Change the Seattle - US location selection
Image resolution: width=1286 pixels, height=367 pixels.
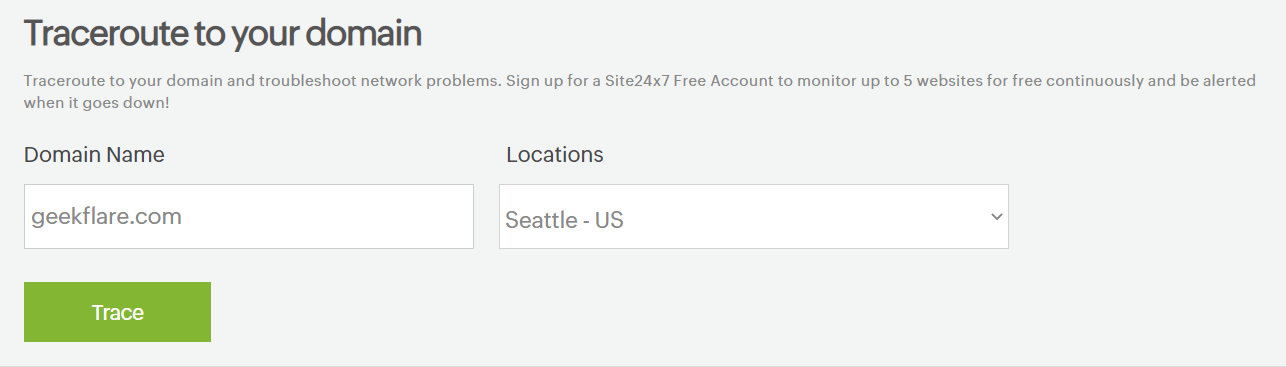click(x=754, y=216)
